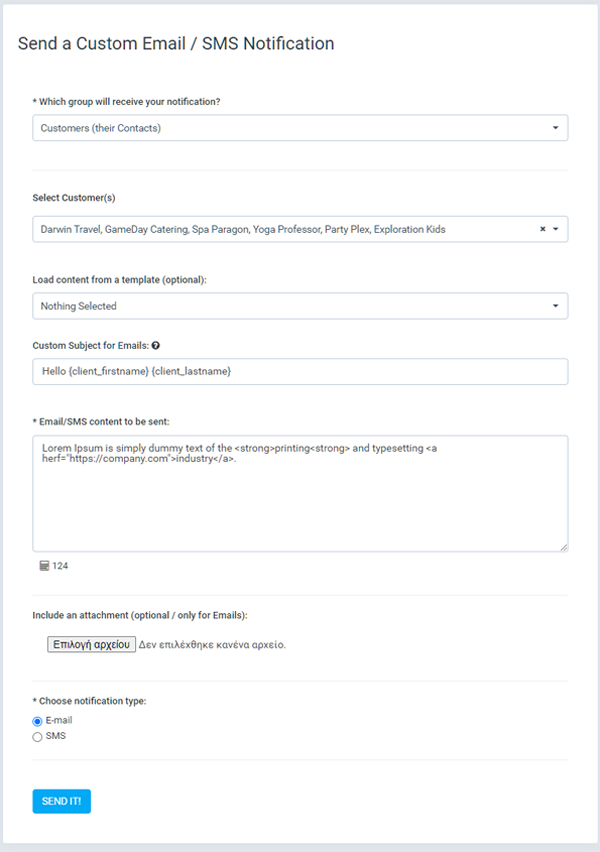Click the E-mail radio label text
600x852 pixels.
pos(59,720)
